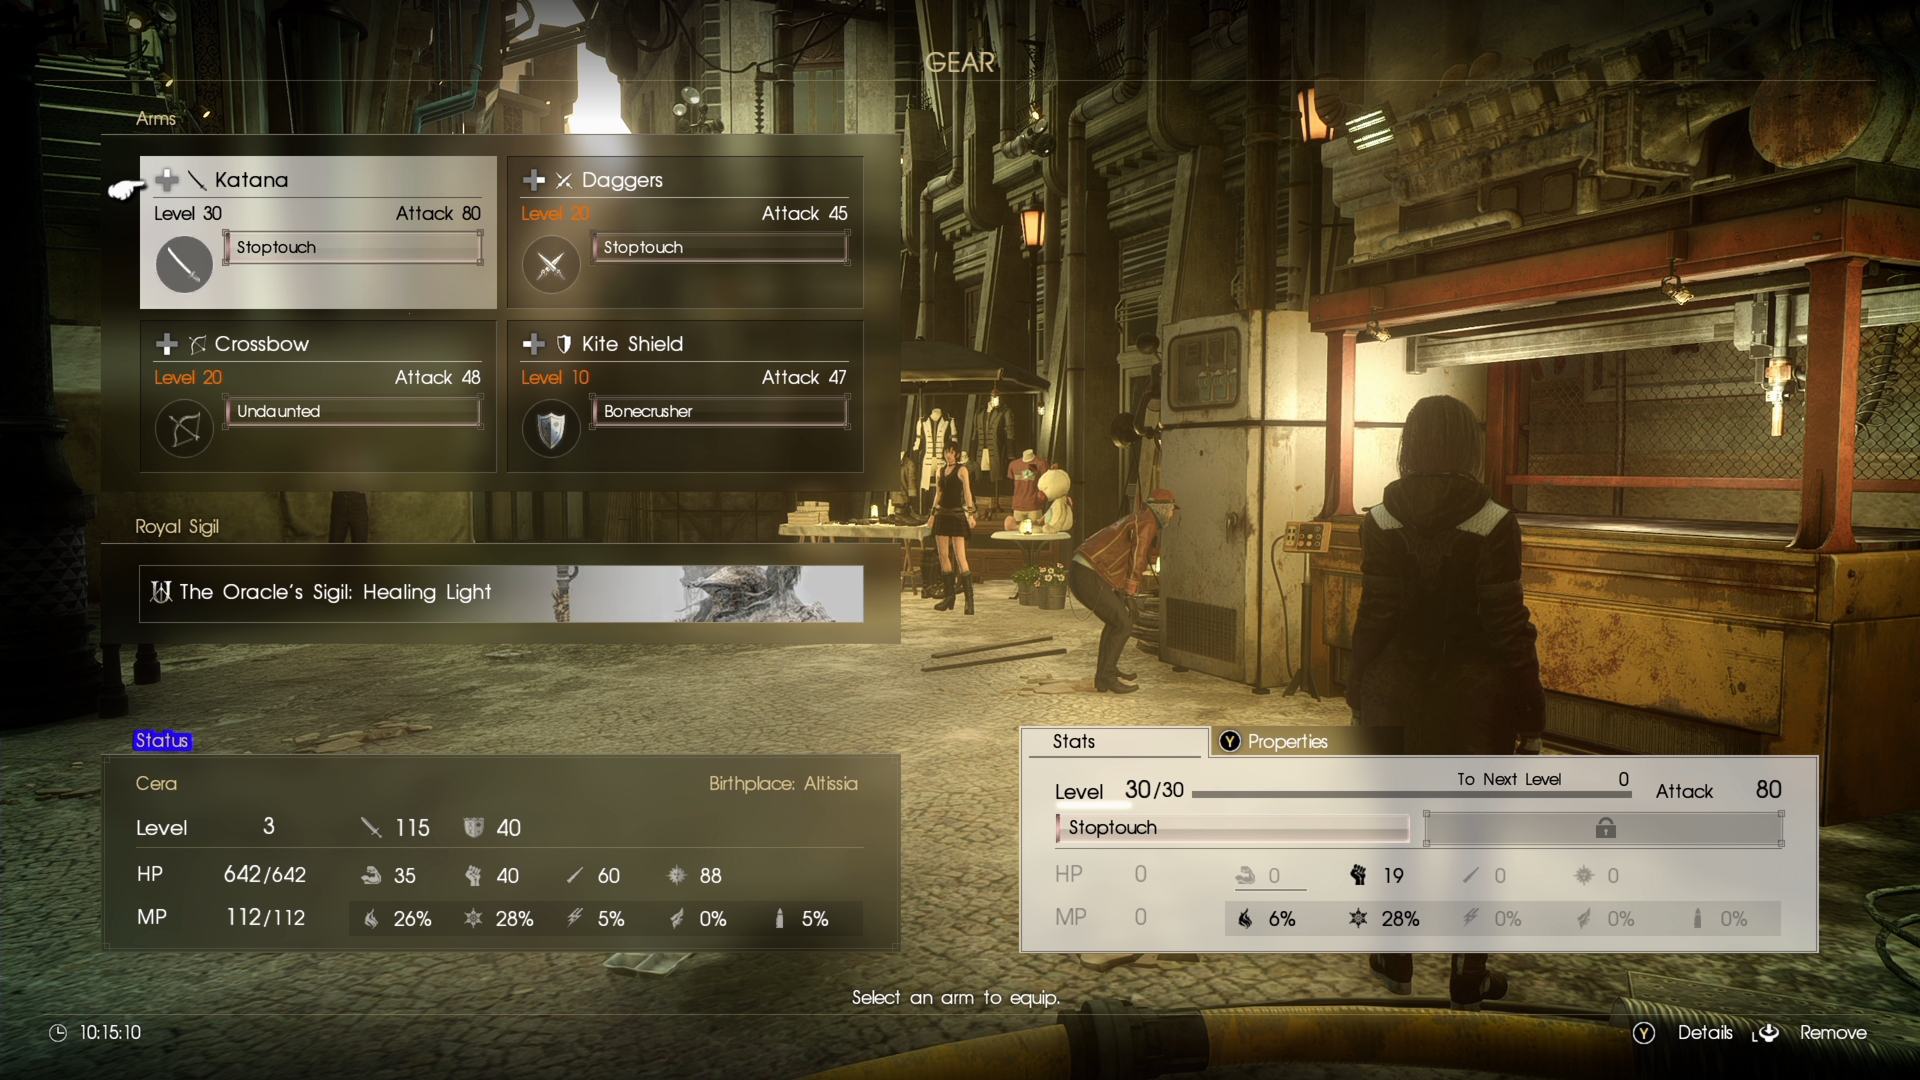1920x1080 pixels.
Task: Click the clock icon beside playtime
Action: (x=58, y=1033)
